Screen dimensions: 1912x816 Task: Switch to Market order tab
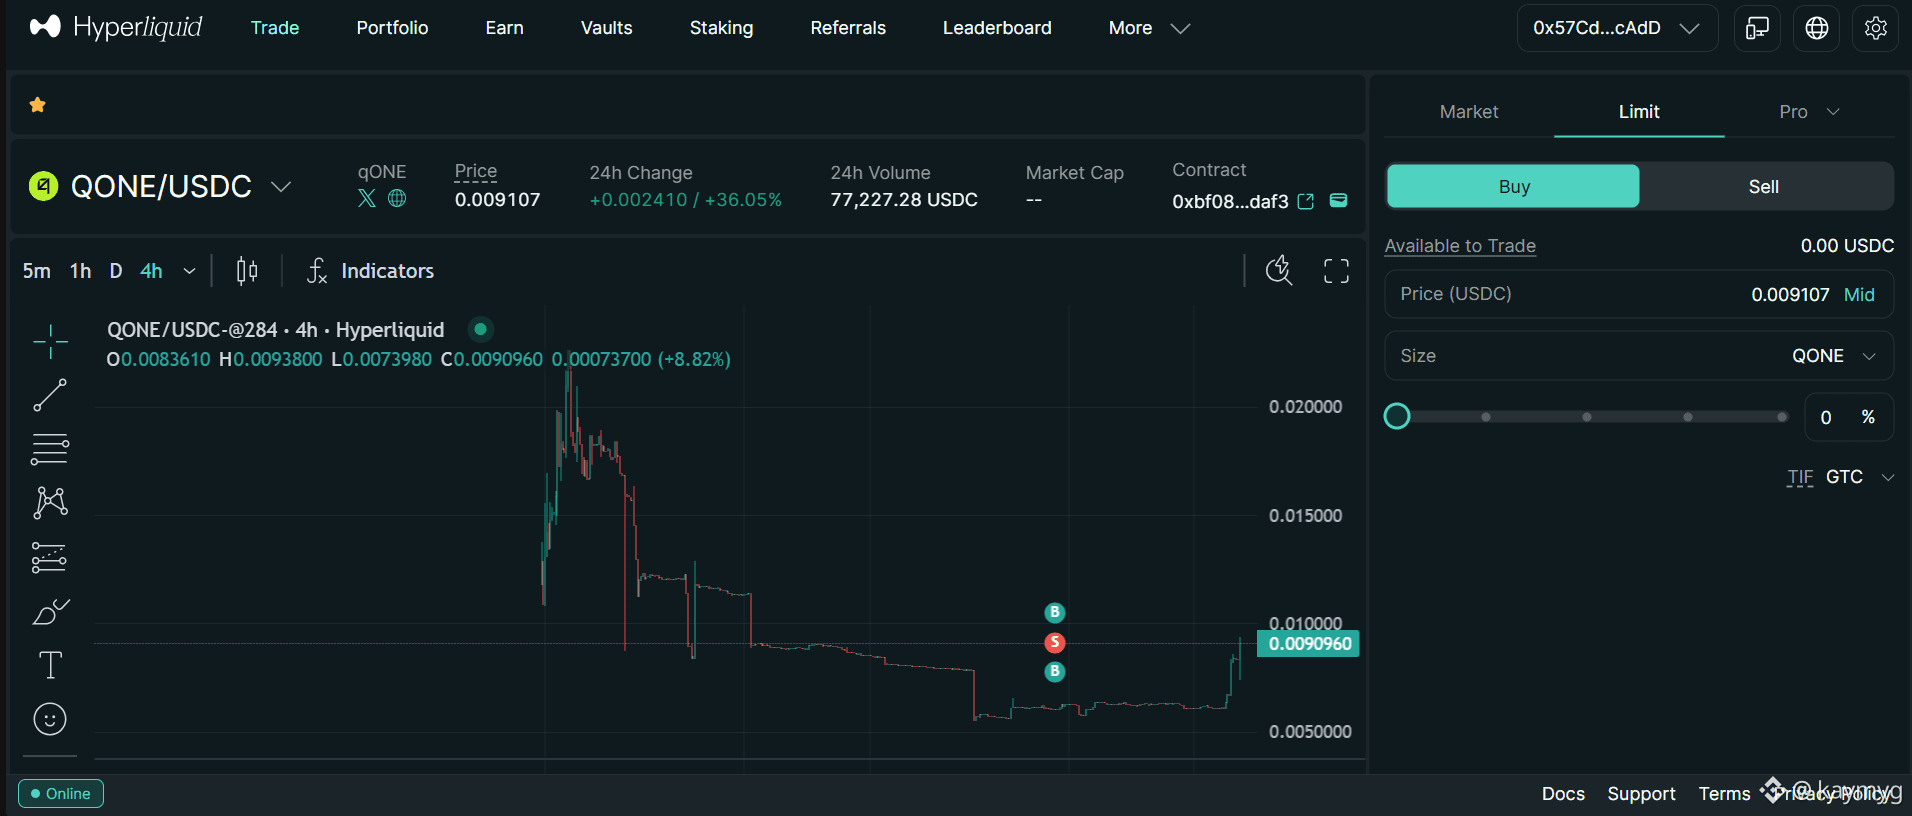[1469, 112]
